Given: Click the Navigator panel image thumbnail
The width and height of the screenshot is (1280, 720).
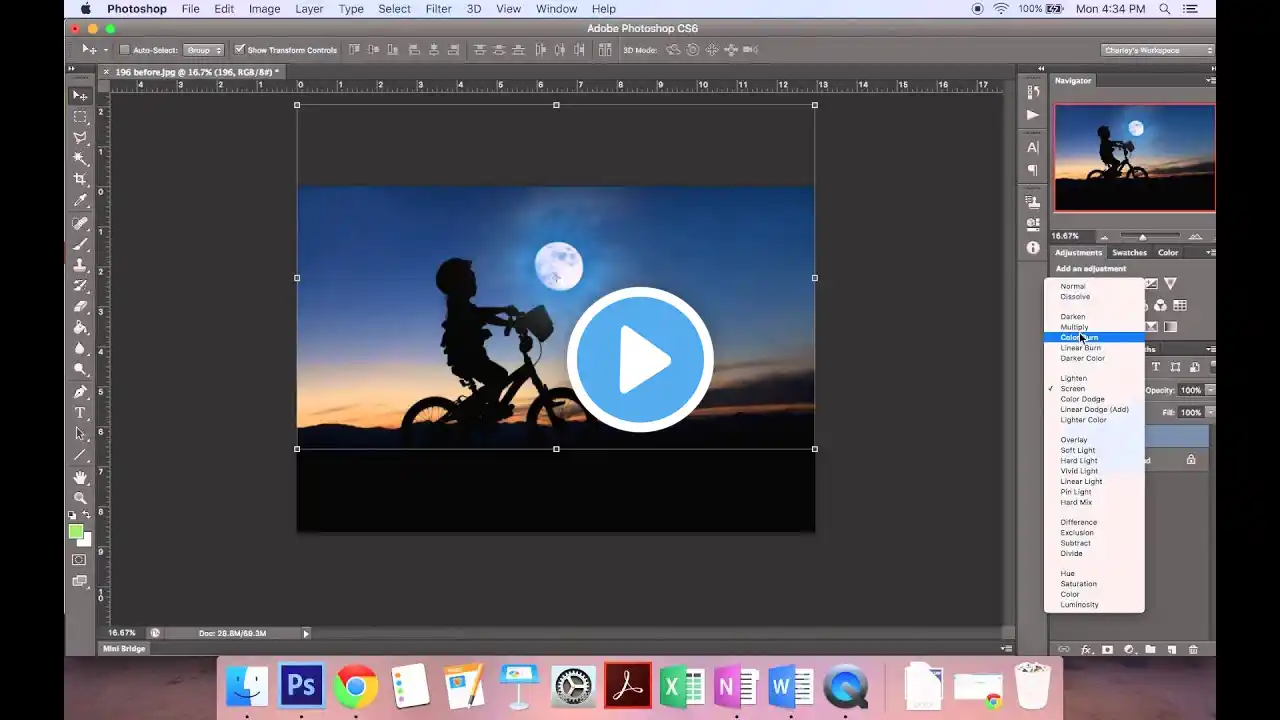Looking at the screenshot, I should 1134,158.
